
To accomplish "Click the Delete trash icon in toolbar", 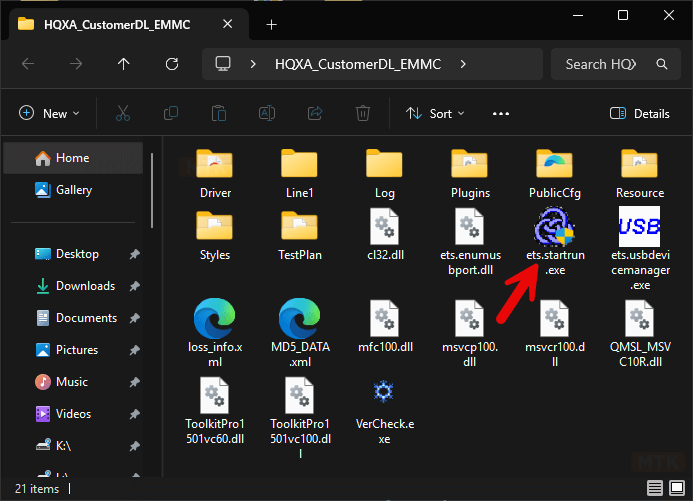I will click(364, 114).
